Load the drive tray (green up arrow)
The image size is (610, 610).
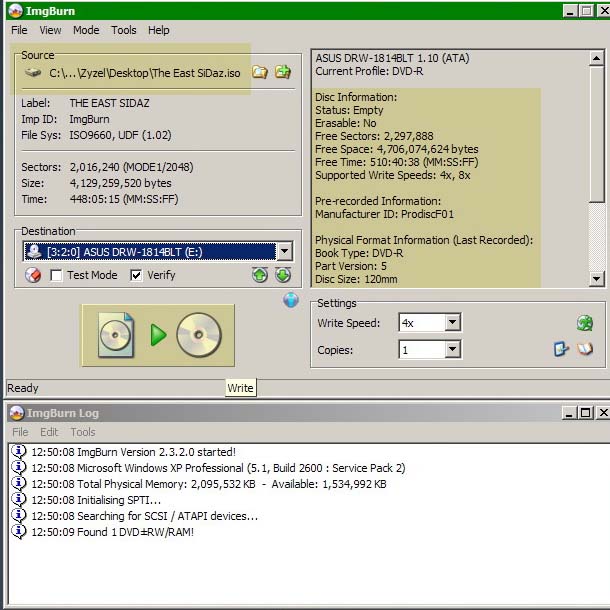tap(260, 275)
